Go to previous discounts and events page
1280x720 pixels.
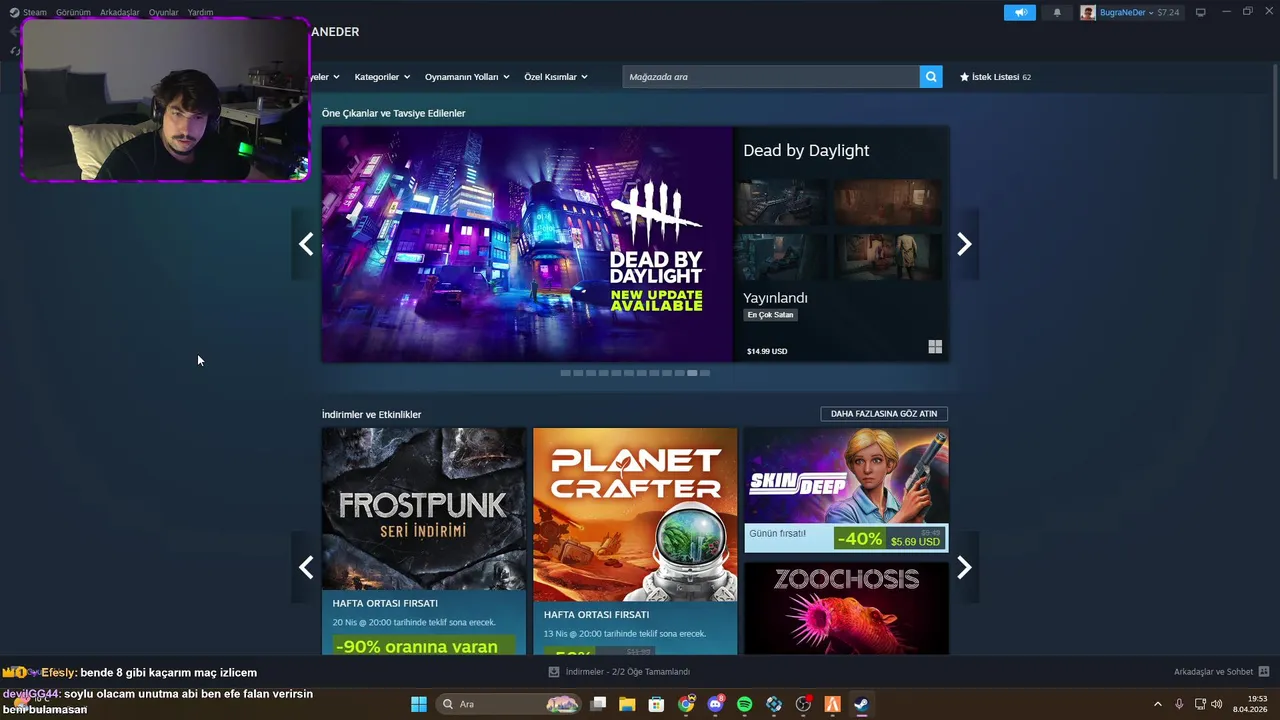[x=306, y=567]
